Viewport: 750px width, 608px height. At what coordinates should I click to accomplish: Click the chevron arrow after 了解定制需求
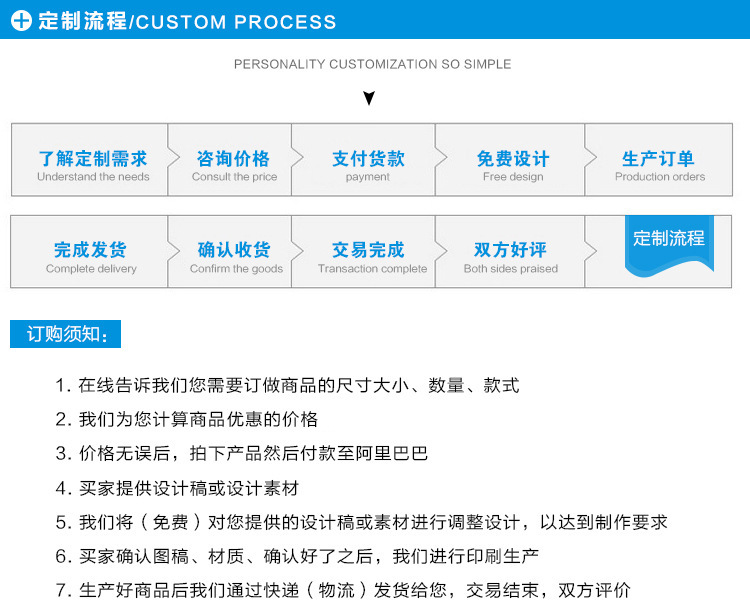(x=174, y=158)
